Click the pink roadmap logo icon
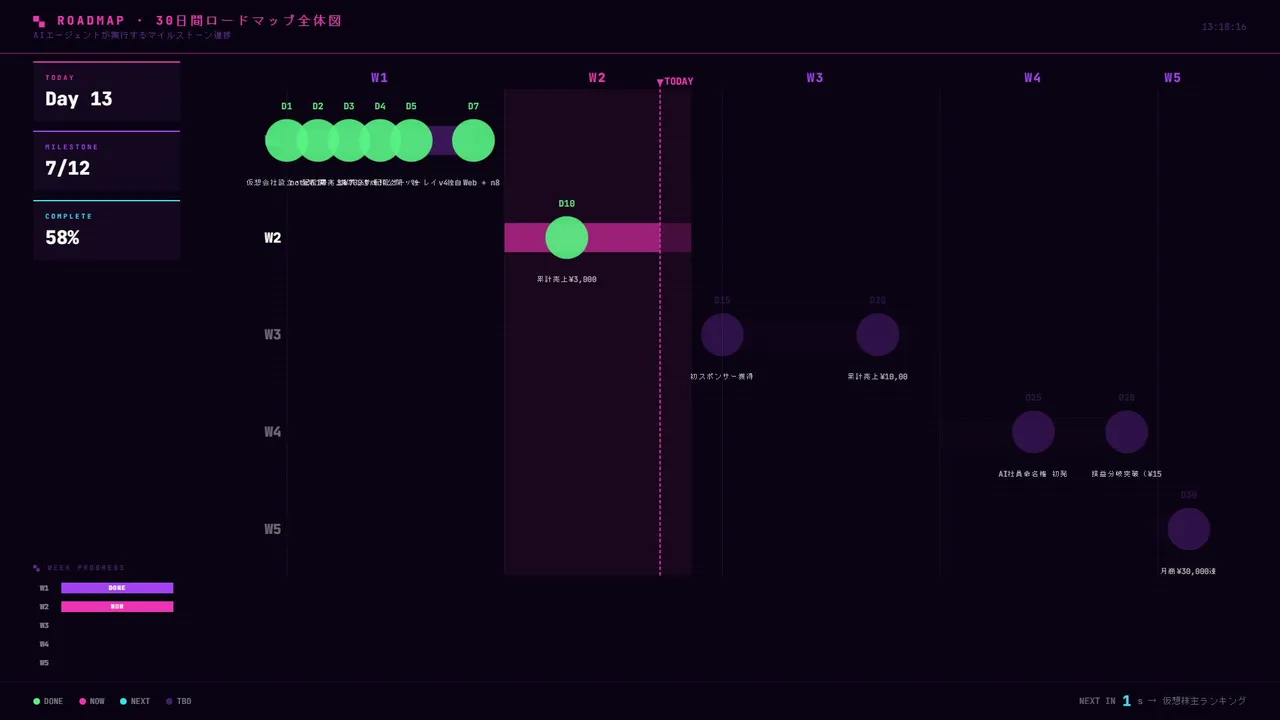Viewport: 1280px width, 720px height. click(x=39, y=21)
